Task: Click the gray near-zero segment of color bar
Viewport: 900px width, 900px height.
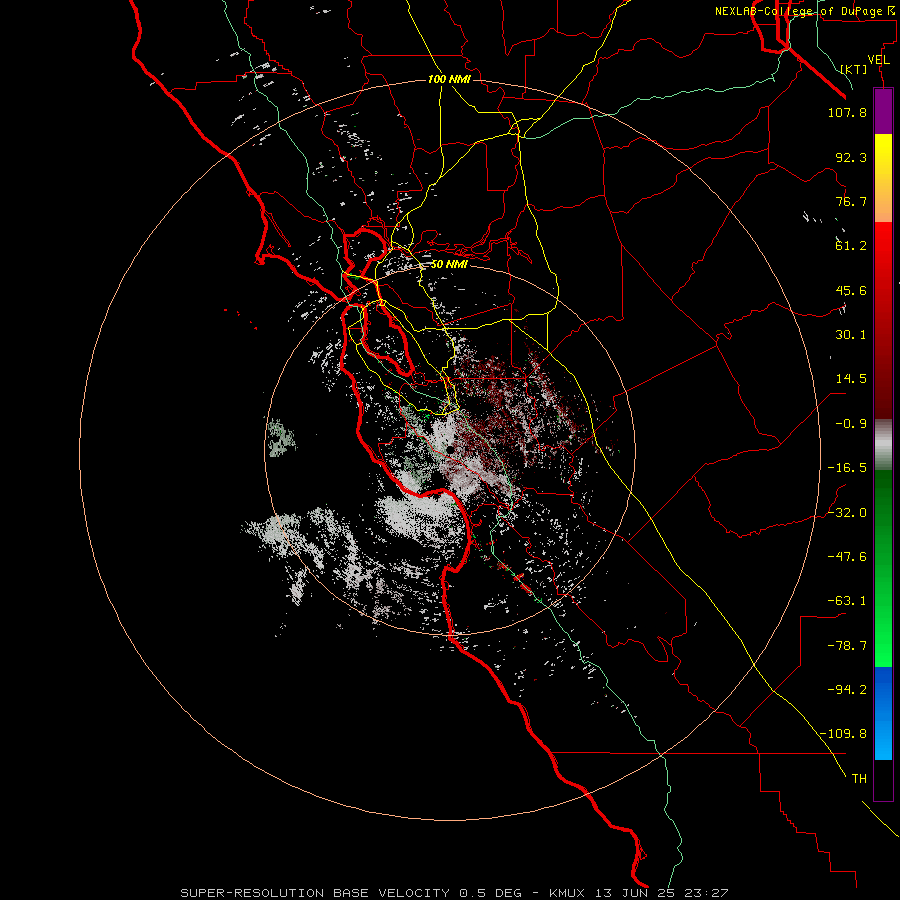Action: pyautogui.click(x=883, y=445)
